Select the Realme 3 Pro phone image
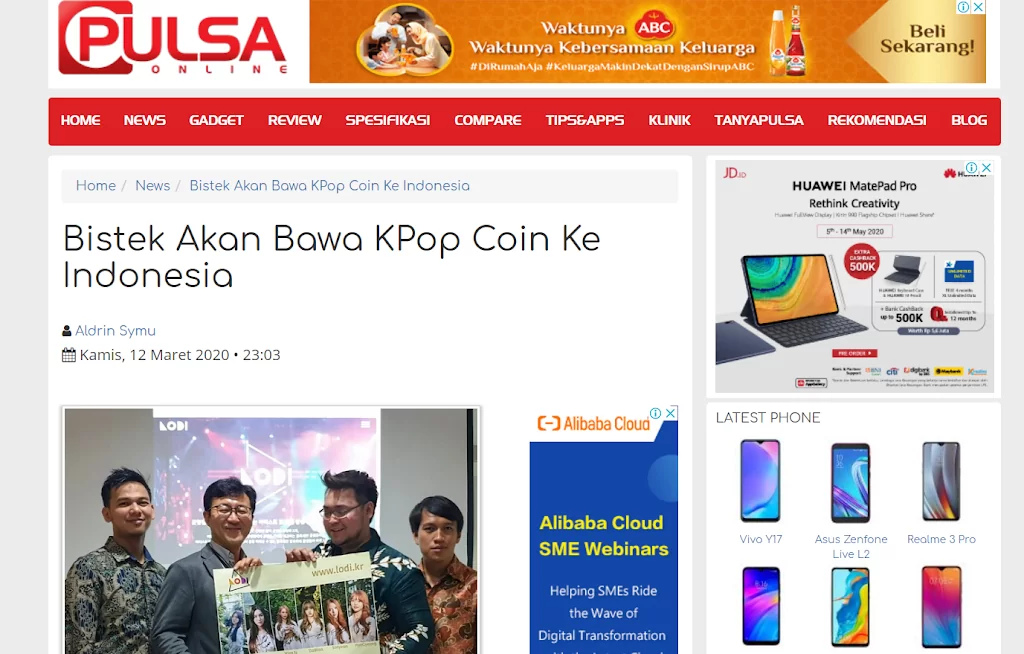The width and height of the screenshot is (1024, 654). [x=941, y=481]
